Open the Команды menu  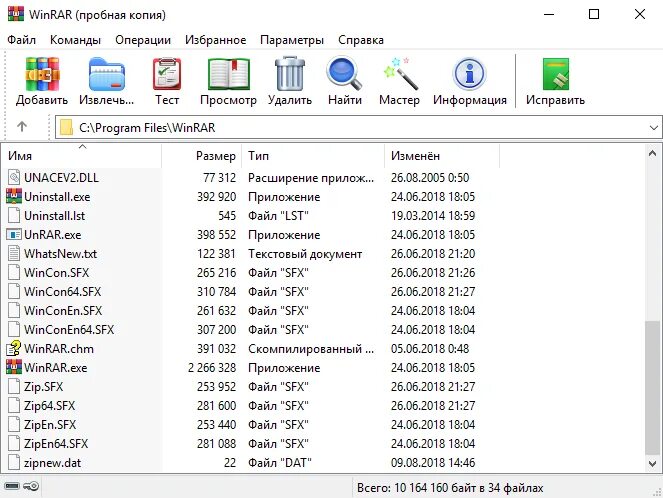pyautogui.click(x=75, y=40)
